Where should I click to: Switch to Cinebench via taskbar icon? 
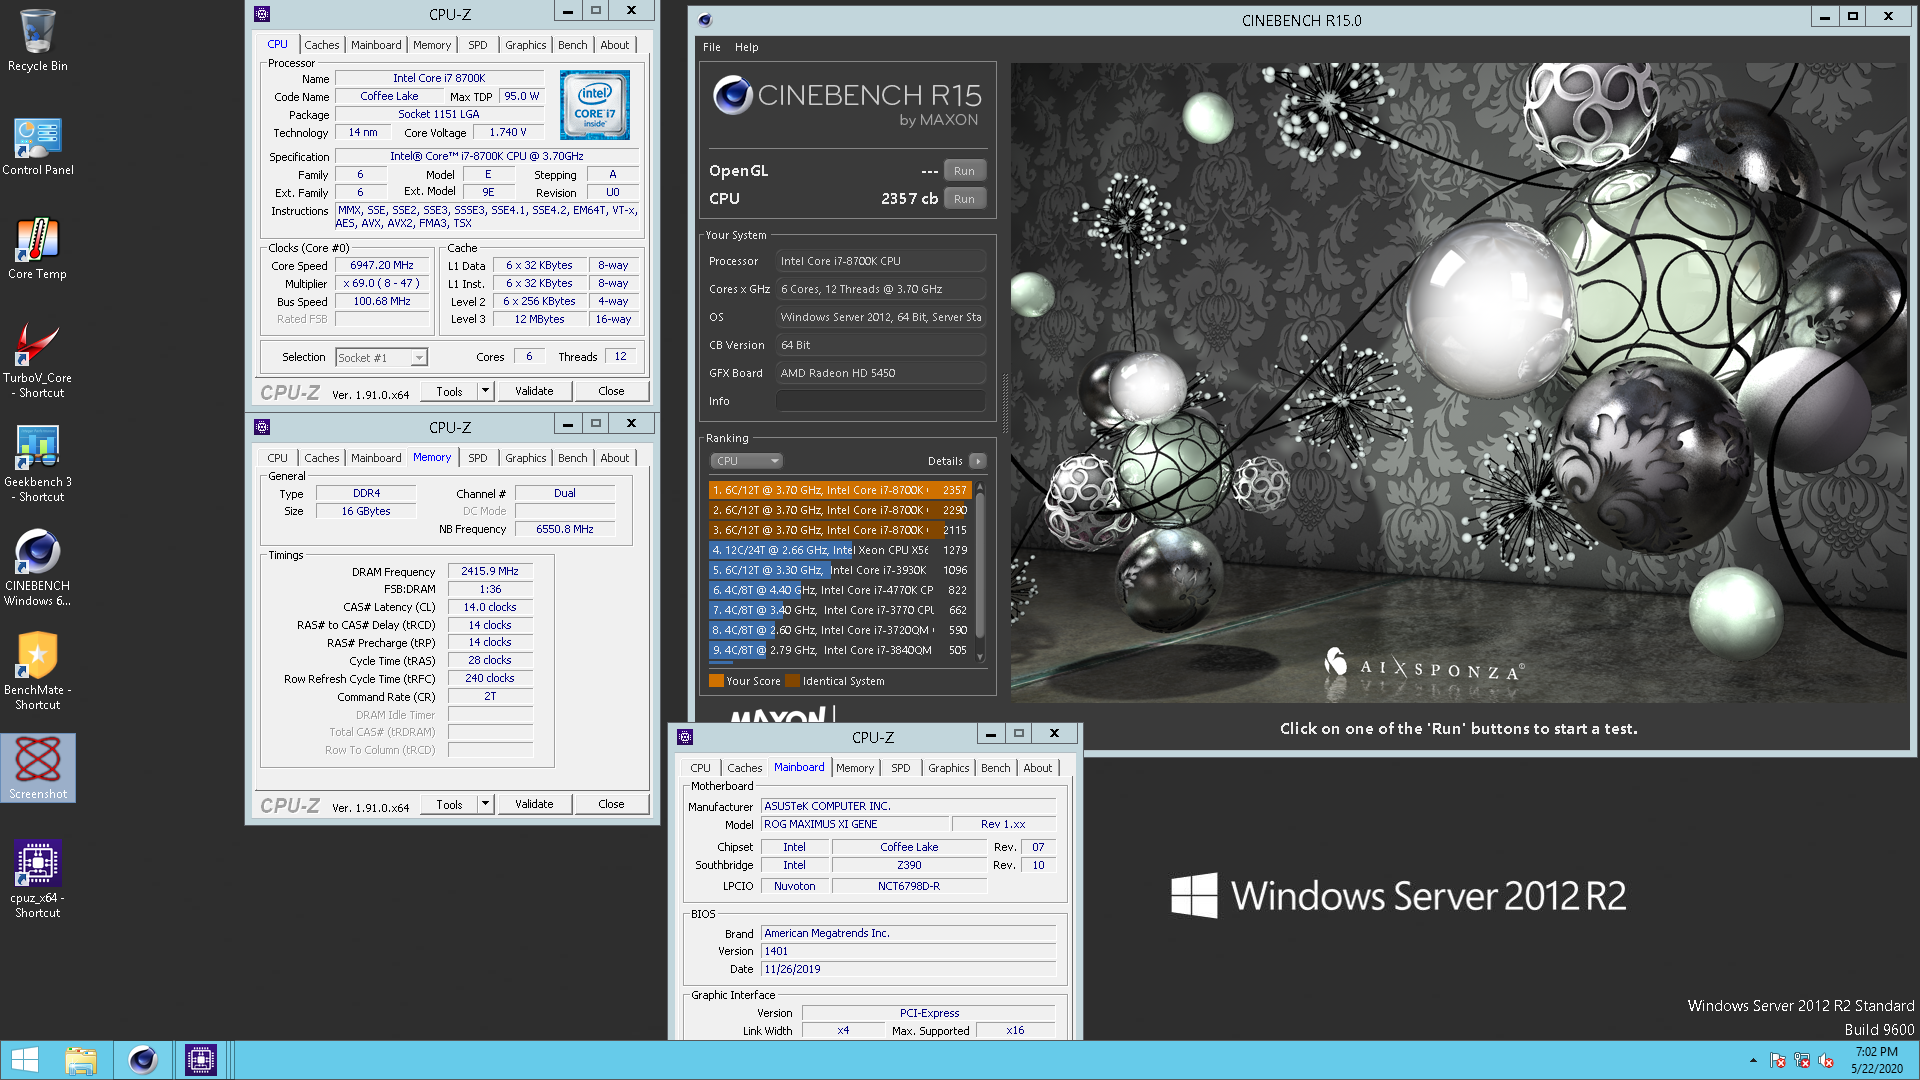pyautogui.click(x=143, y=1060)
